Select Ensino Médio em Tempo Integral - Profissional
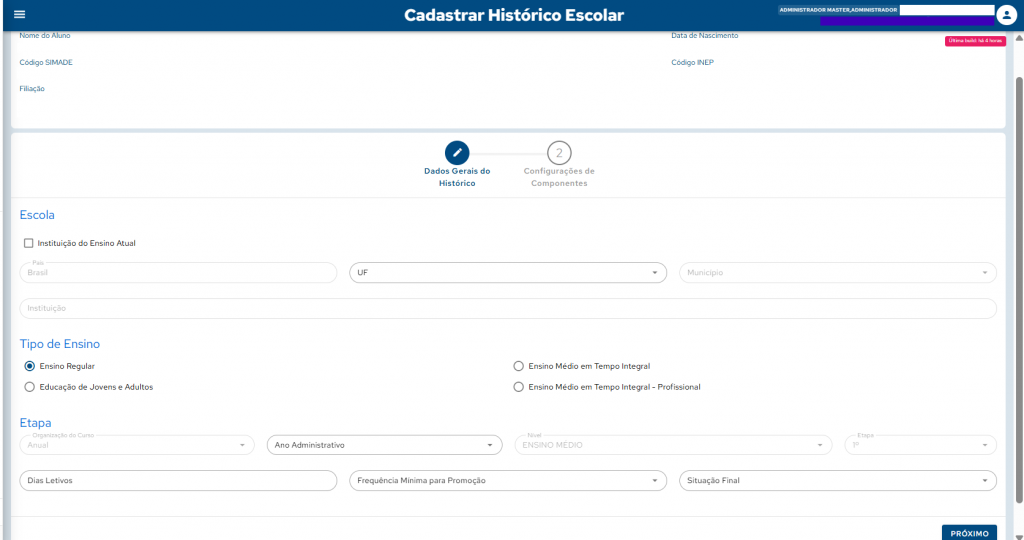This screenshot has height=540, width=1024. 518,386
